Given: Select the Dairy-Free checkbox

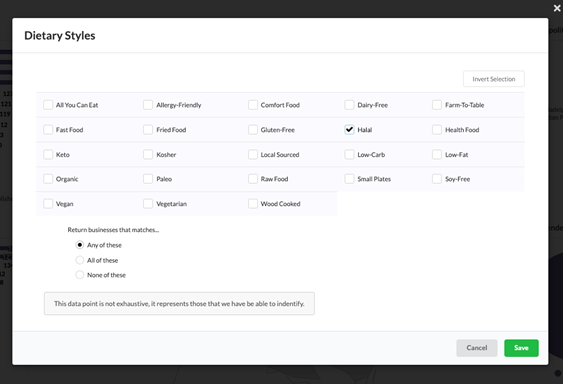Looking at the screenshot, I should 349,105.
